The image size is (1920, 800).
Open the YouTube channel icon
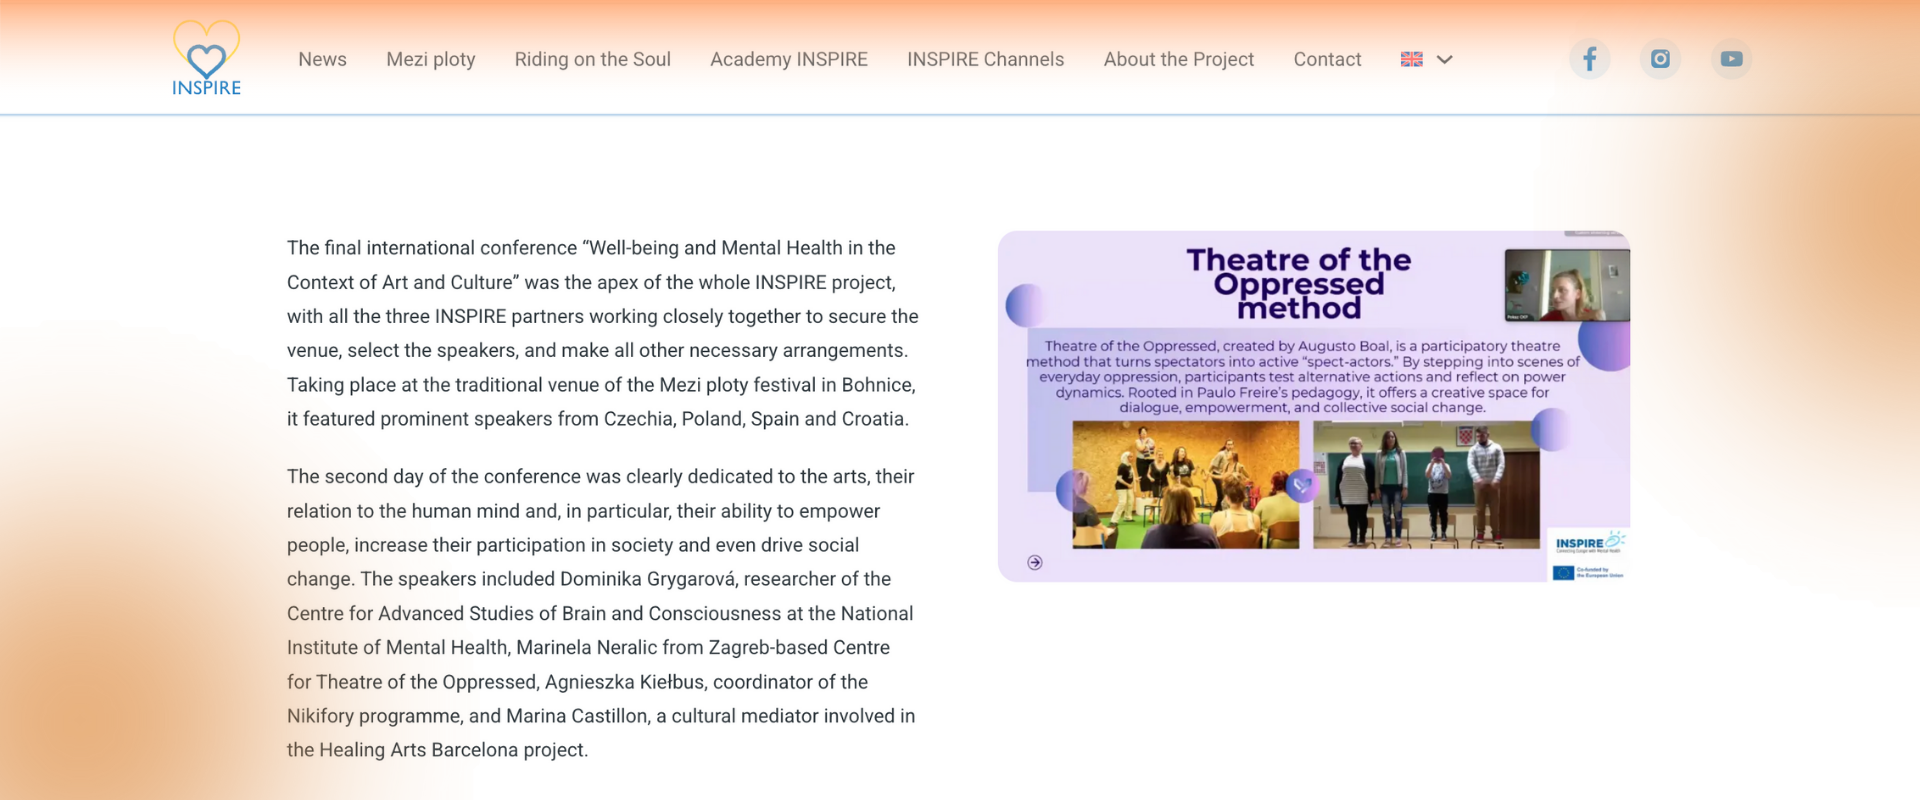tap(1731, 59)
